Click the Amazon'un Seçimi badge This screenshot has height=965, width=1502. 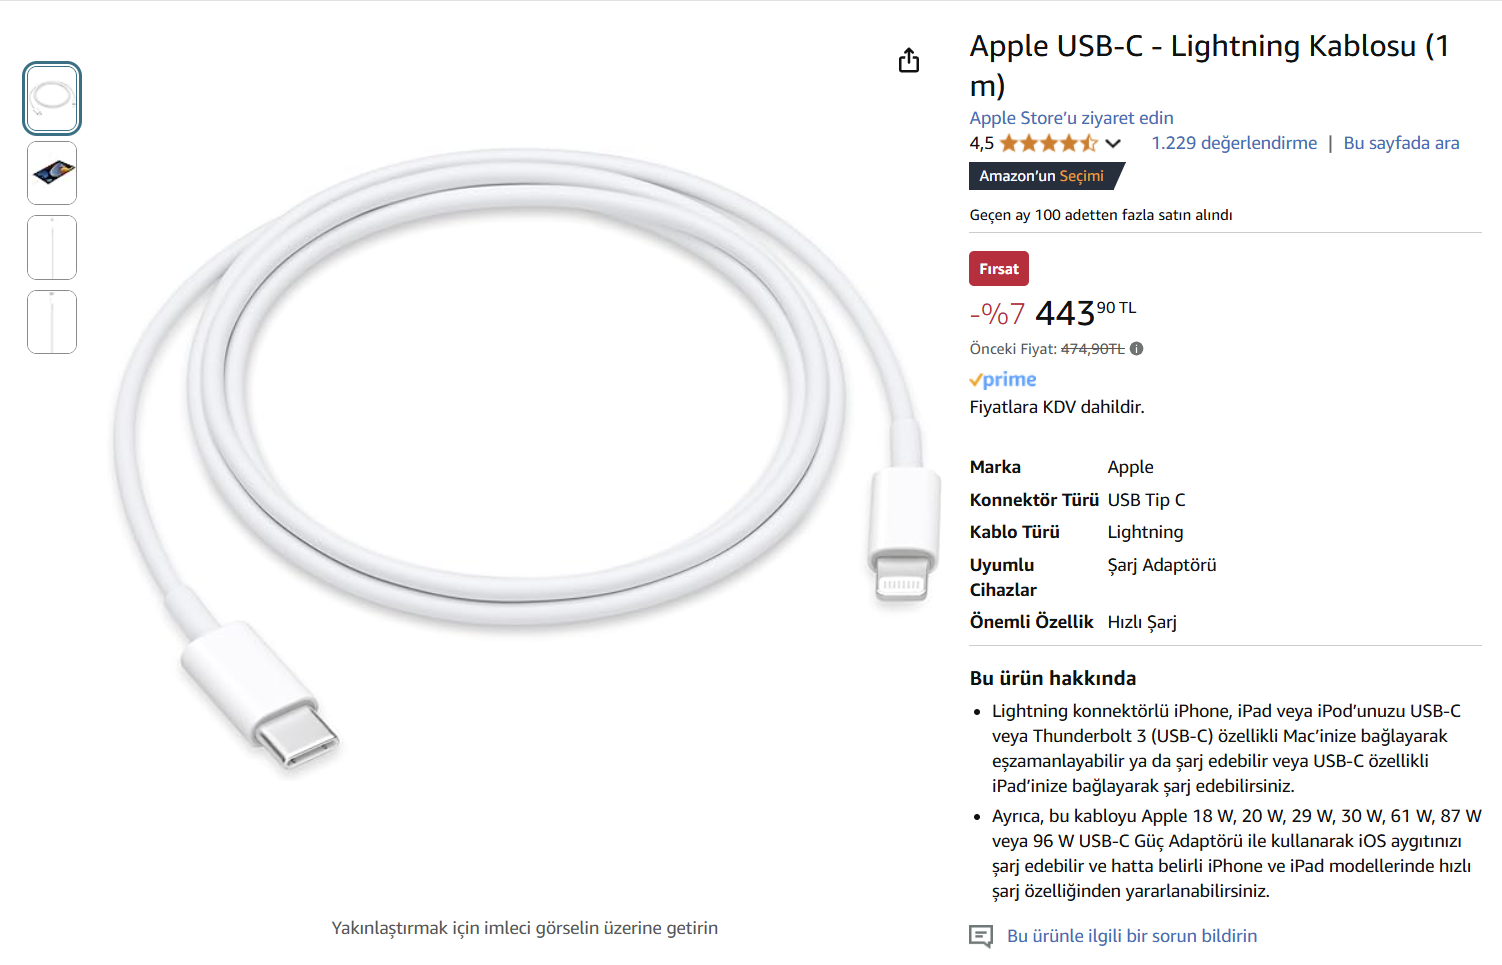coord(1042,176)
